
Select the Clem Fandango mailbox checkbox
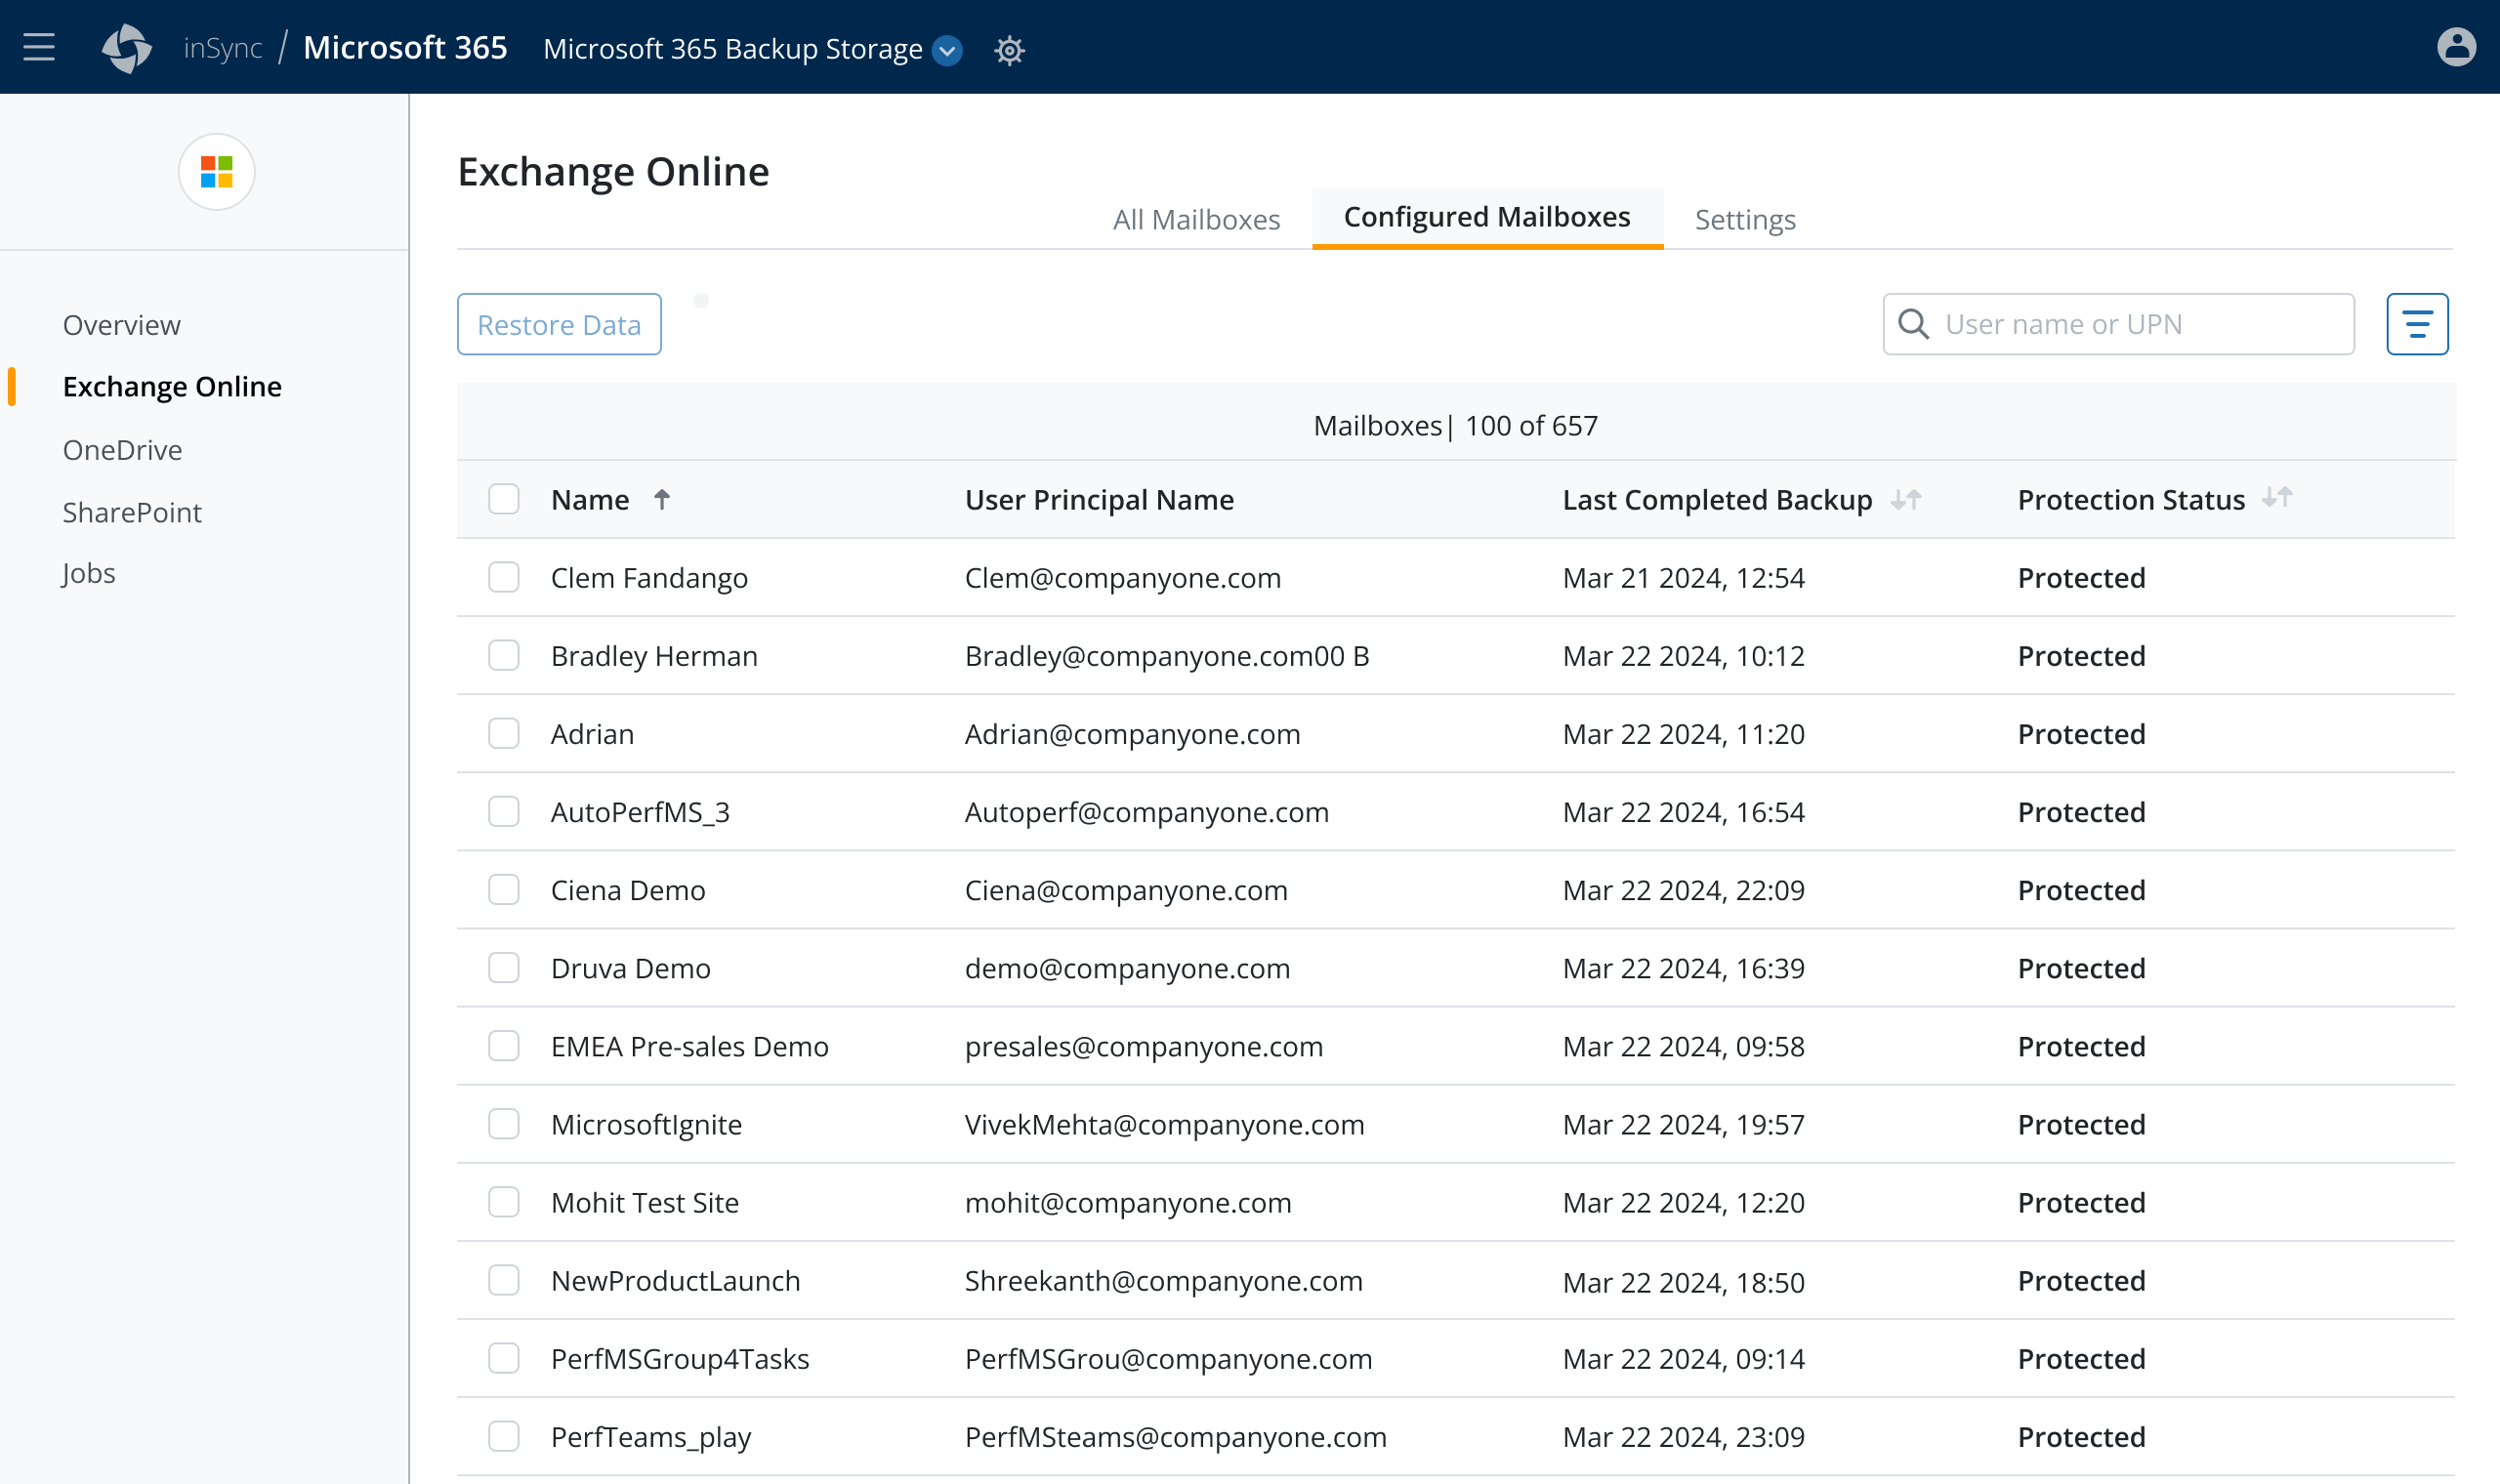click(503, 577)
